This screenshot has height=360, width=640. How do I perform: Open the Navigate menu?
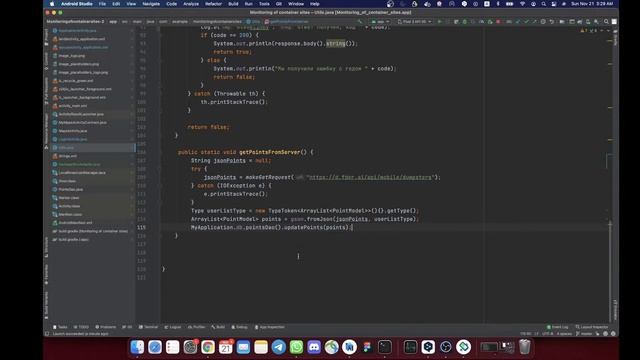tap(151, 4)
